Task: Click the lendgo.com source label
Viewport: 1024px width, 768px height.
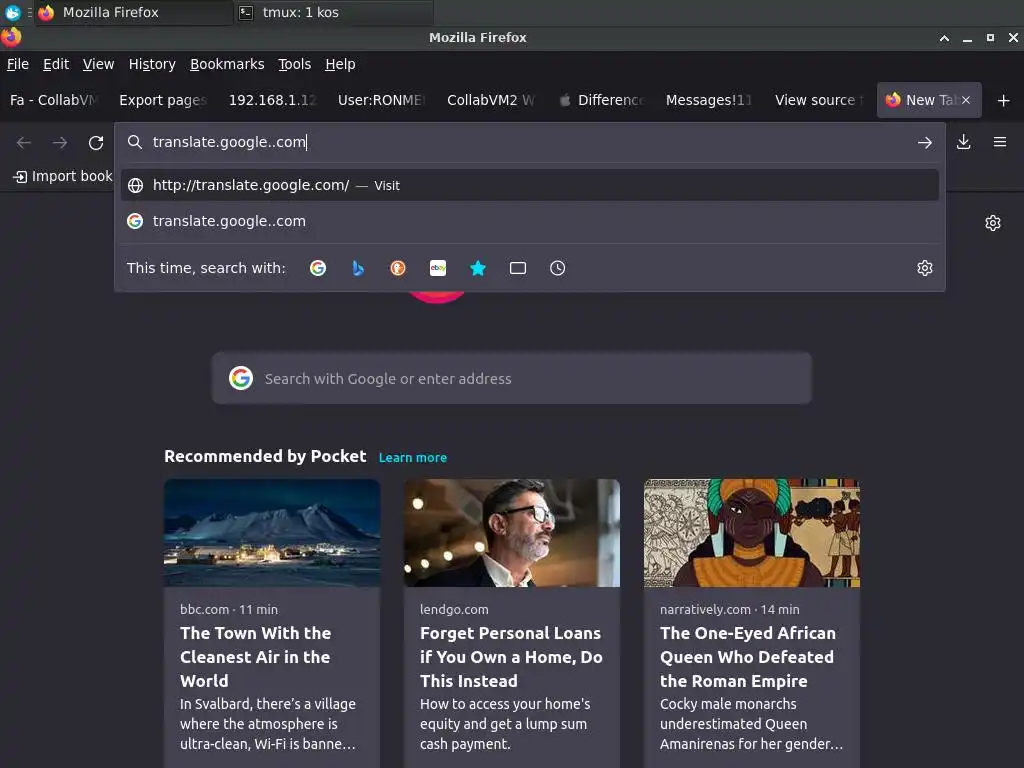Action: tap(454, 609)
